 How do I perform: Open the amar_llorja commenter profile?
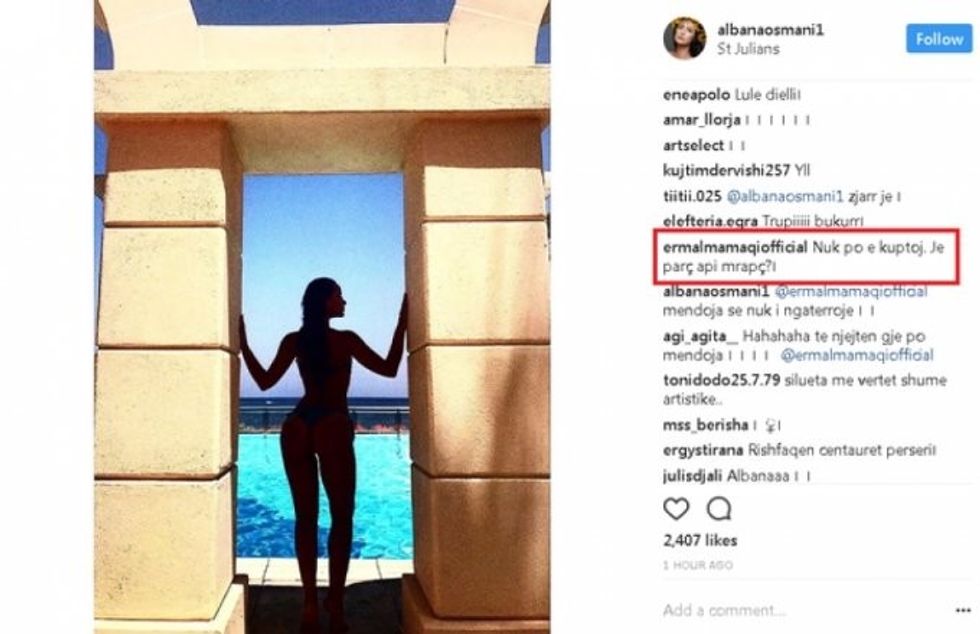[702, 120]
